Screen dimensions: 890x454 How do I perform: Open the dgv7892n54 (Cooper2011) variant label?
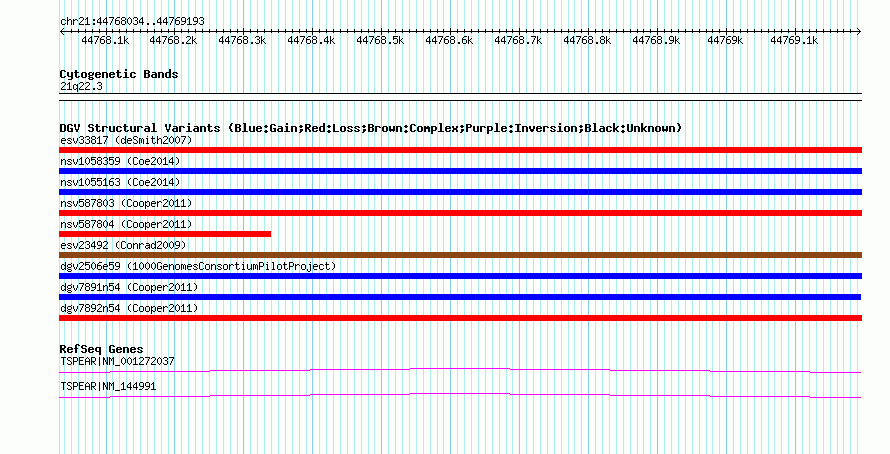tap(129, 308)
